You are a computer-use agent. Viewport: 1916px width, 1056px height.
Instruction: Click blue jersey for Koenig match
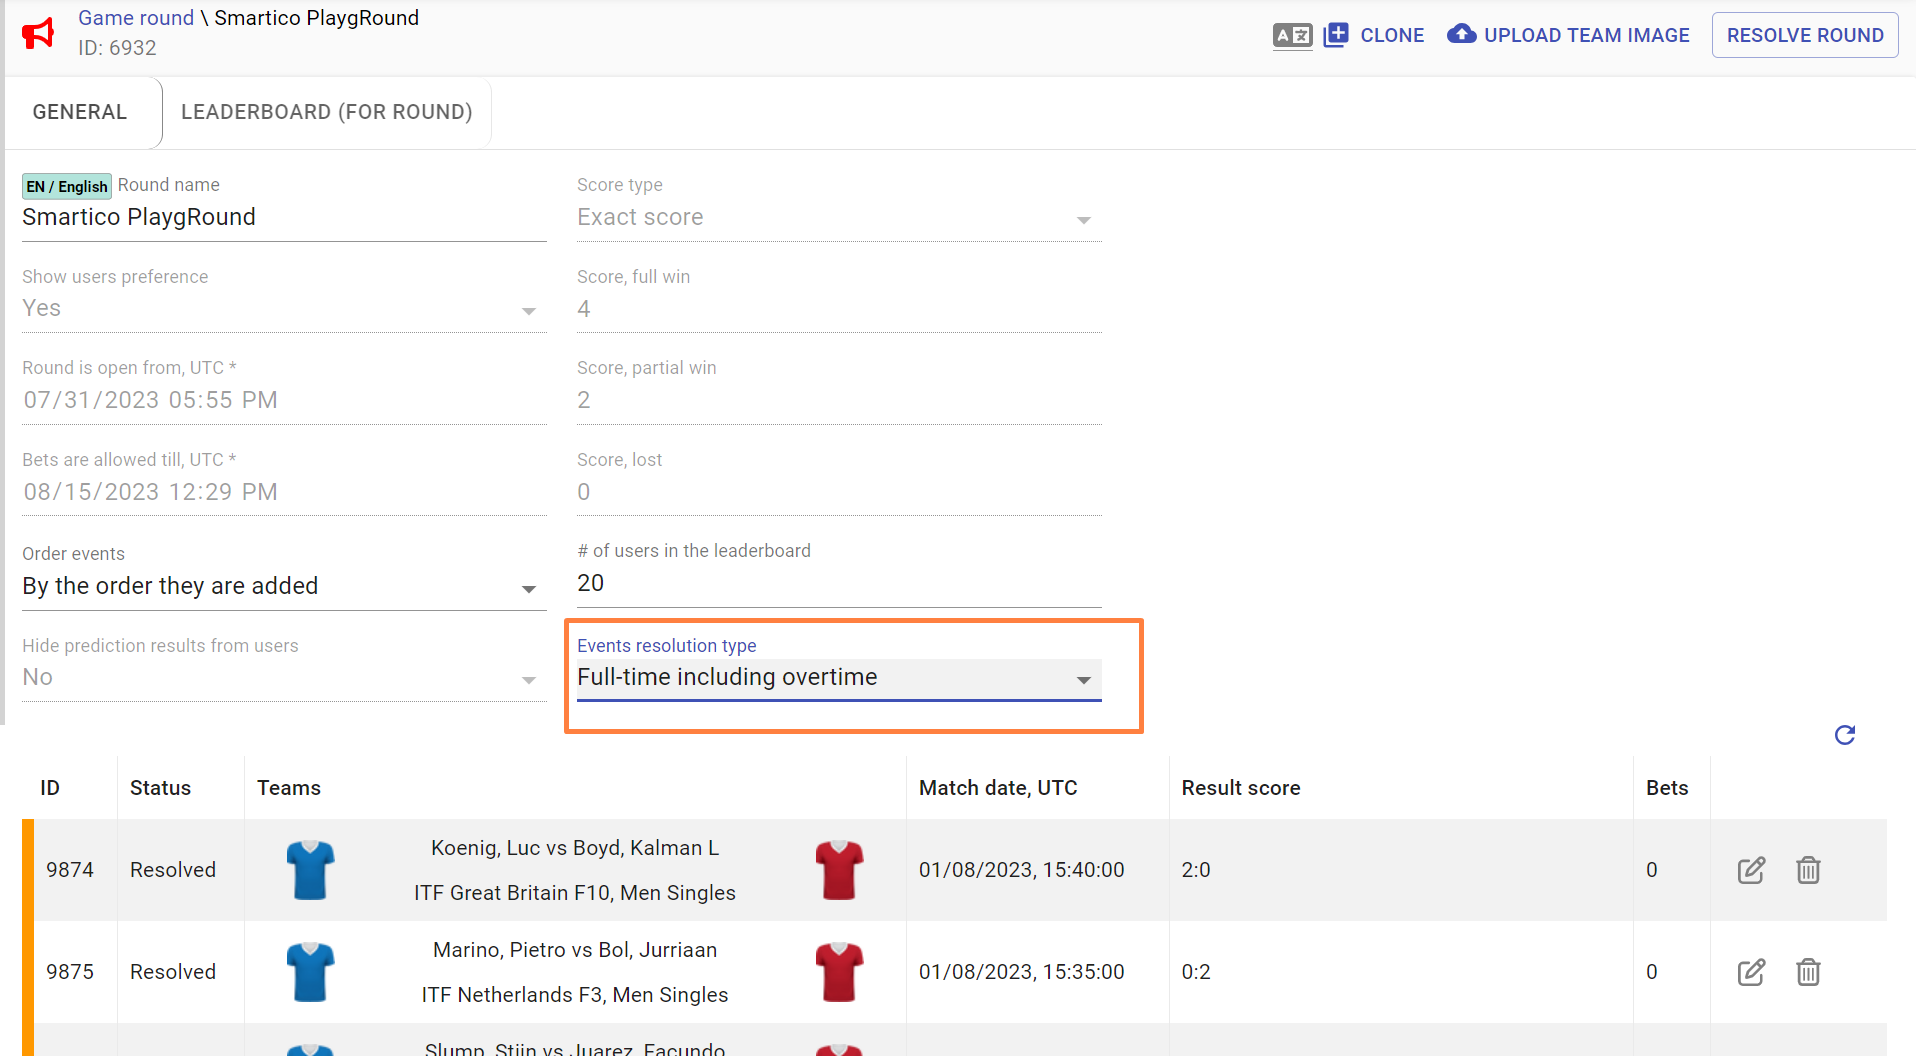pyautogui.click(x=310, y=870)
